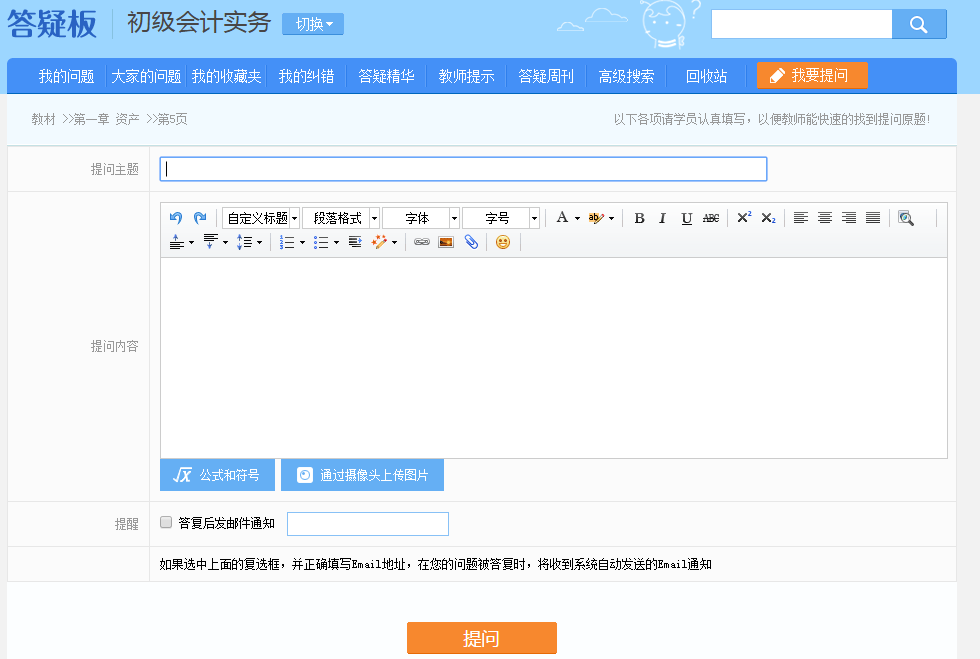Expand the 段落格式 paragraph format dropdown
Viewport: 980px width, 659px height.
click(x=341, y=218)
